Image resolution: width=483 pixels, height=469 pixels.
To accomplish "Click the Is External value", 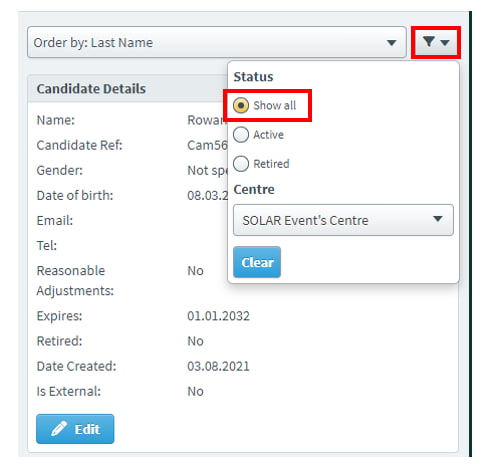I will tap(195, 391).
